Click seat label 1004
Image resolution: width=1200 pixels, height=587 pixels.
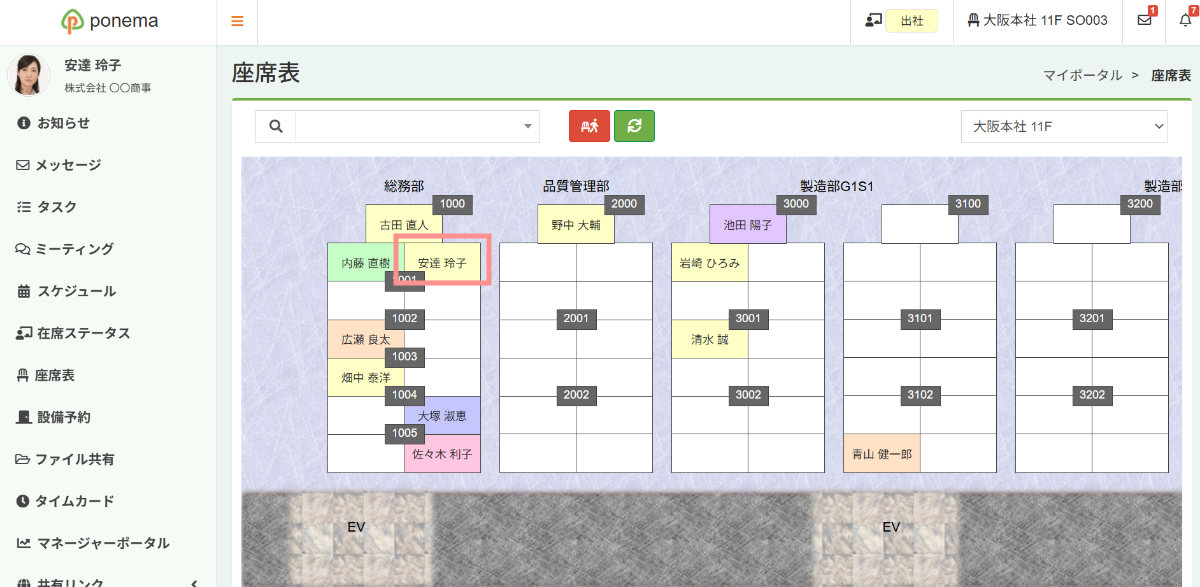405,394
